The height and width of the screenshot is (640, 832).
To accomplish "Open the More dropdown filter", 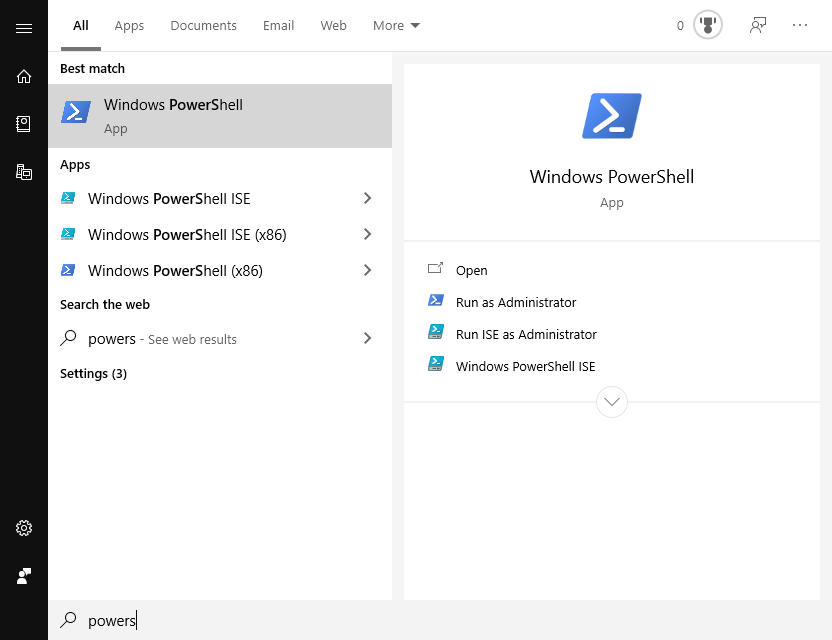I will pos(396,25).
